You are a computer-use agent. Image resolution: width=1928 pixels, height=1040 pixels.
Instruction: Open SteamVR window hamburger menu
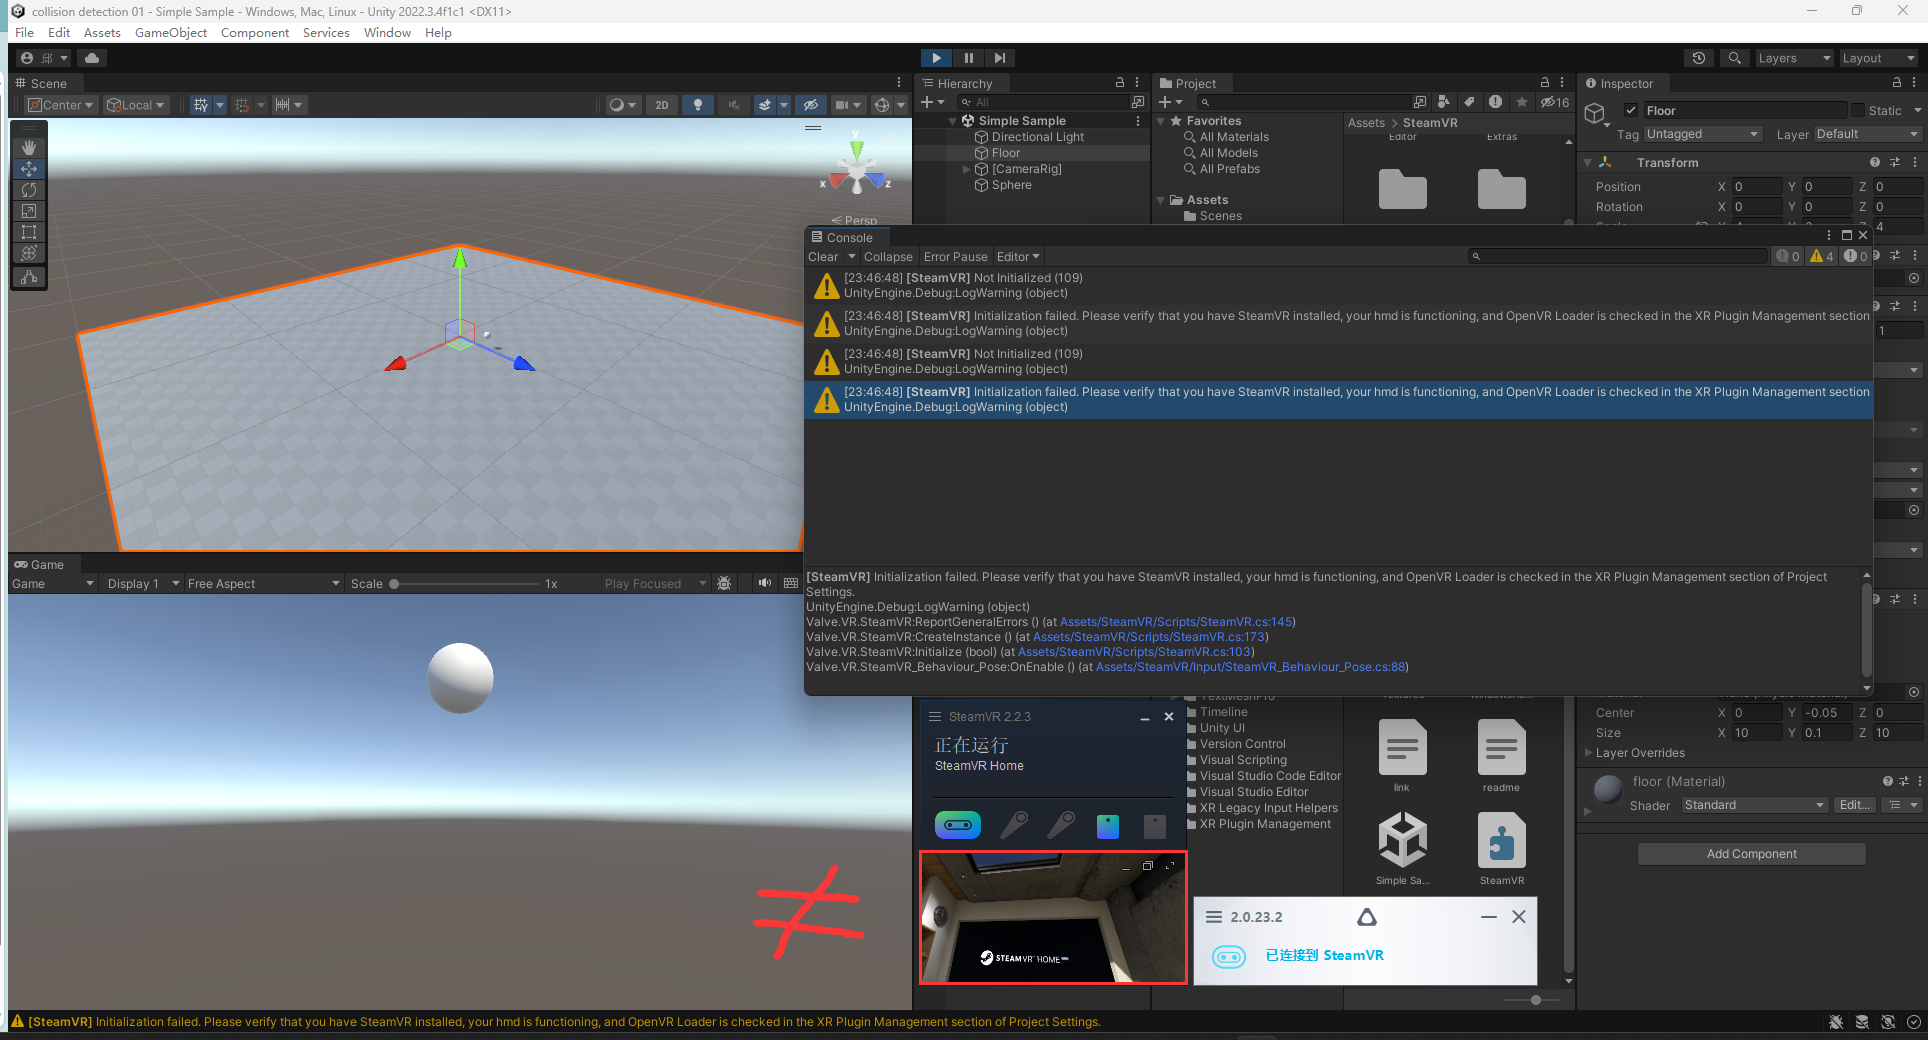[935, 717]
